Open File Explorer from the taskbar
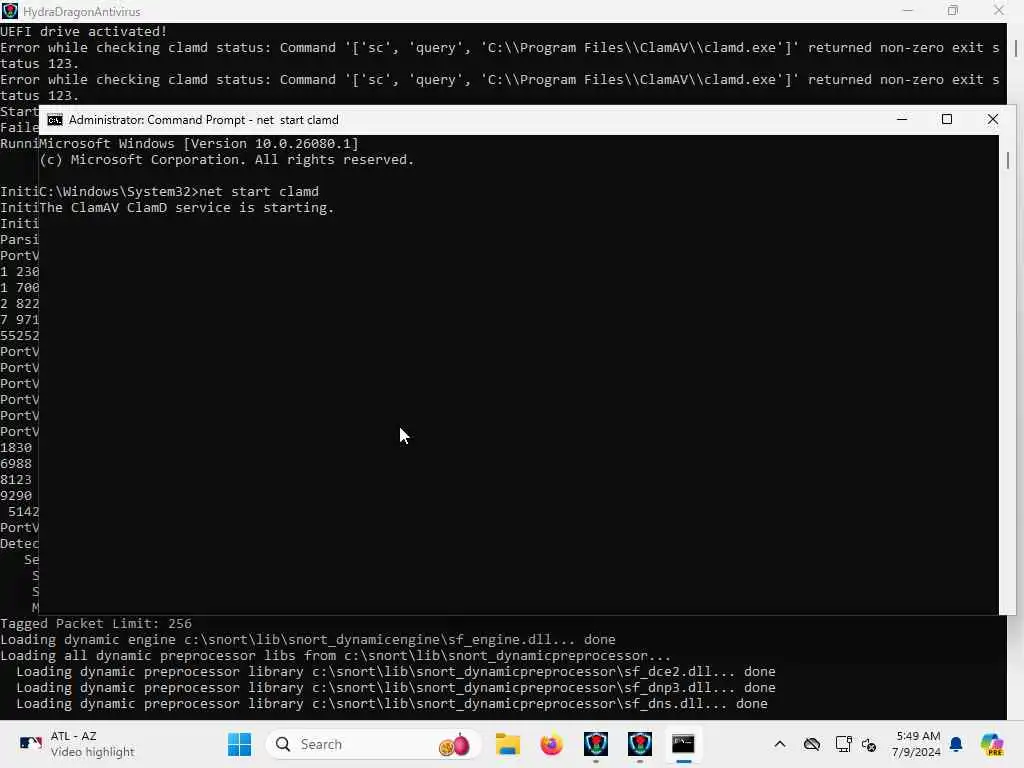The height and width of the screenshot is (768, 1024). click(x=507, y=744)
